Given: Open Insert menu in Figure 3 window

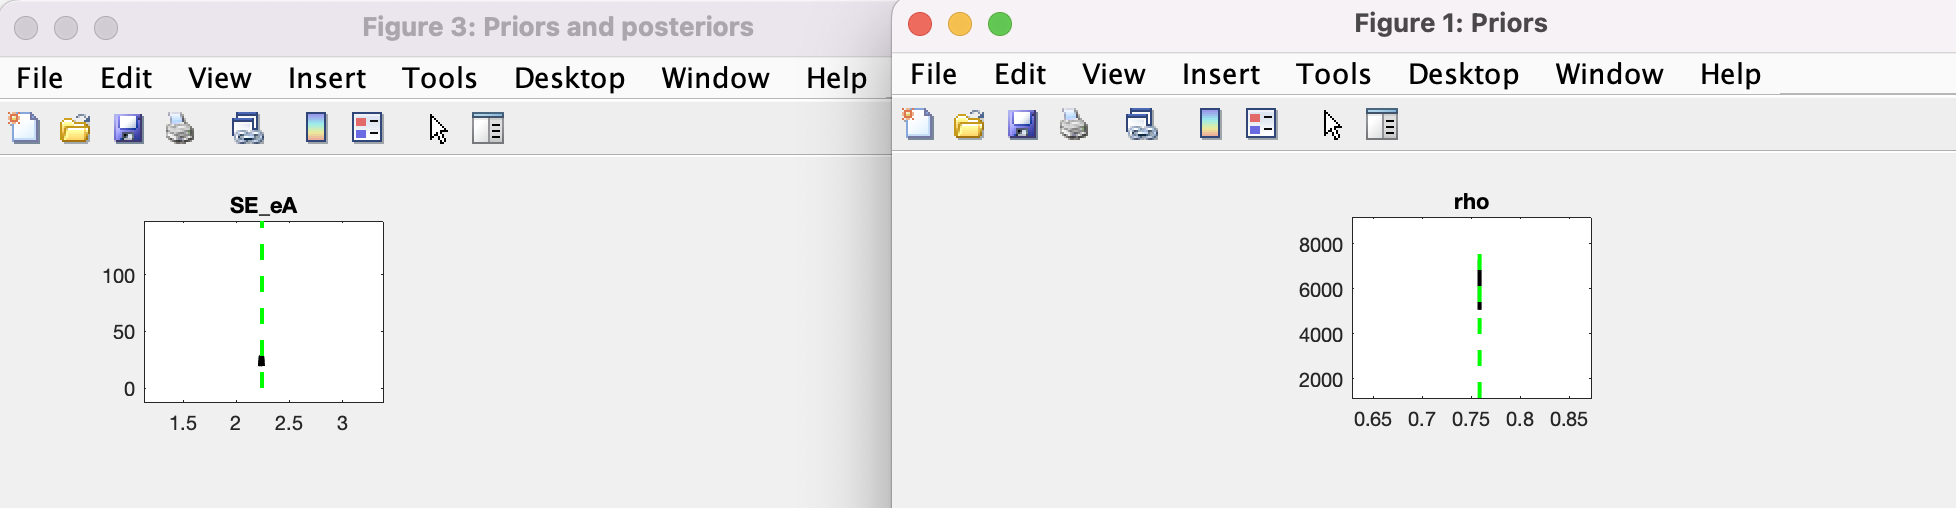Looking at the screenshot, I should [x=327, y=78].
